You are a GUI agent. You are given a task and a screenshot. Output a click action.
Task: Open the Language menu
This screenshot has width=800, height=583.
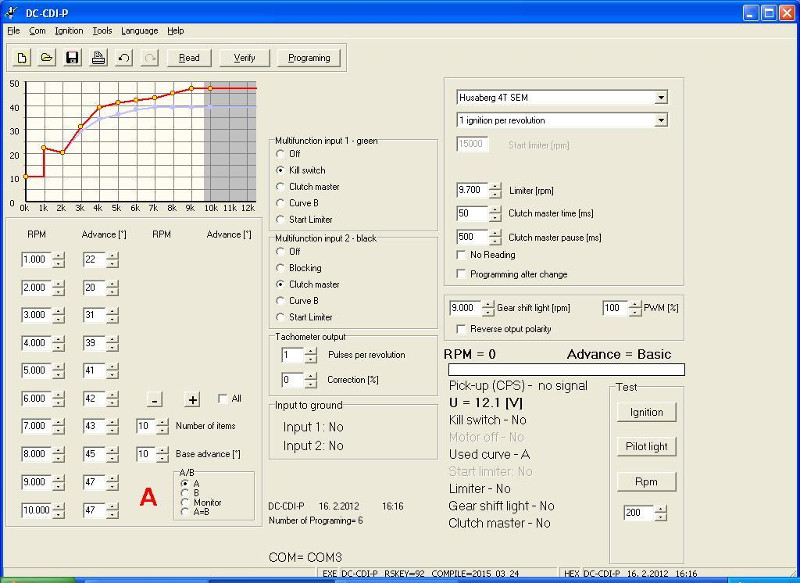pyautogui.click(x=139, y=31)
